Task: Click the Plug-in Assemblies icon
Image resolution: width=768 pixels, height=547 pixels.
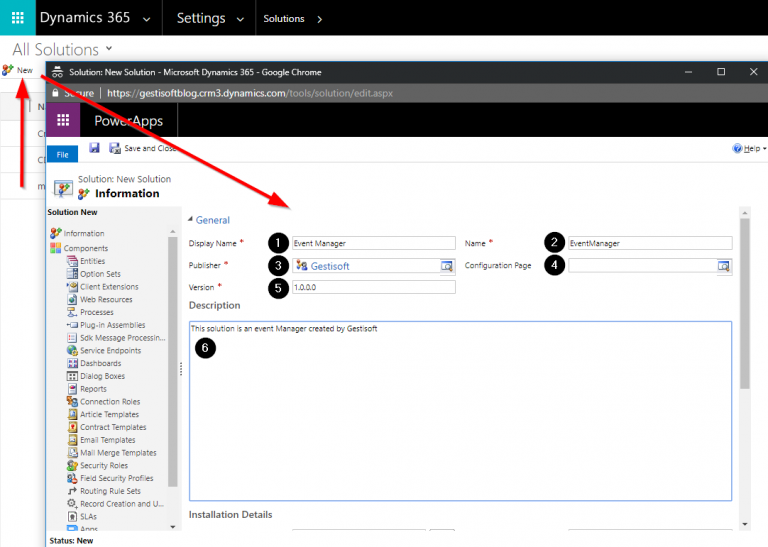Action: click(72, 325)
